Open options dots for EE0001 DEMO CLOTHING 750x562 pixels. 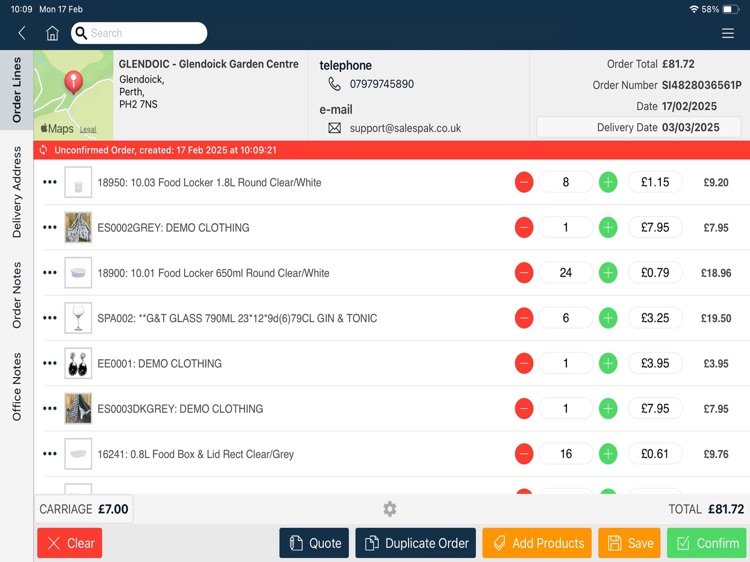pos(50,363)
